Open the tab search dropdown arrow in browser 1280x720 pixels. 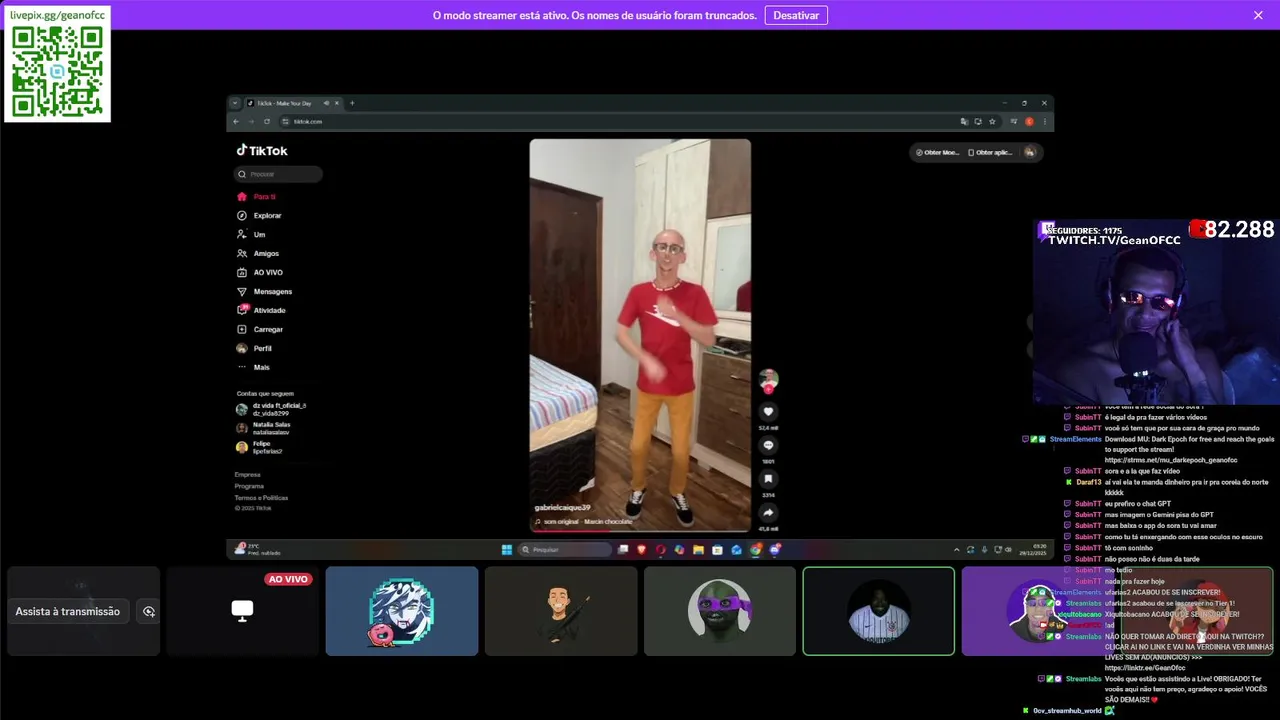tap(235, 103)
